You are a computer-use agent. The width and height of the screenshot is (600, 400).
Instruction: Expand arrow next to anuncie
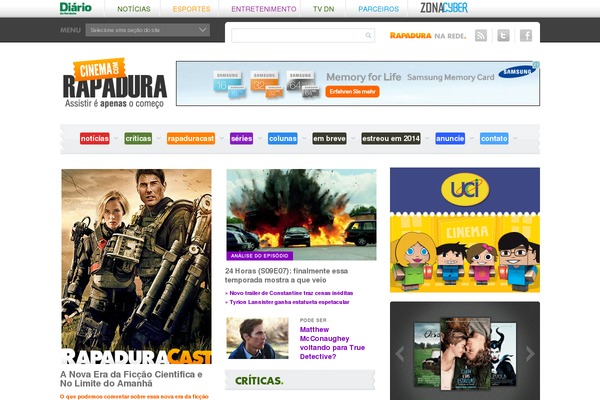tap(471, 138)
